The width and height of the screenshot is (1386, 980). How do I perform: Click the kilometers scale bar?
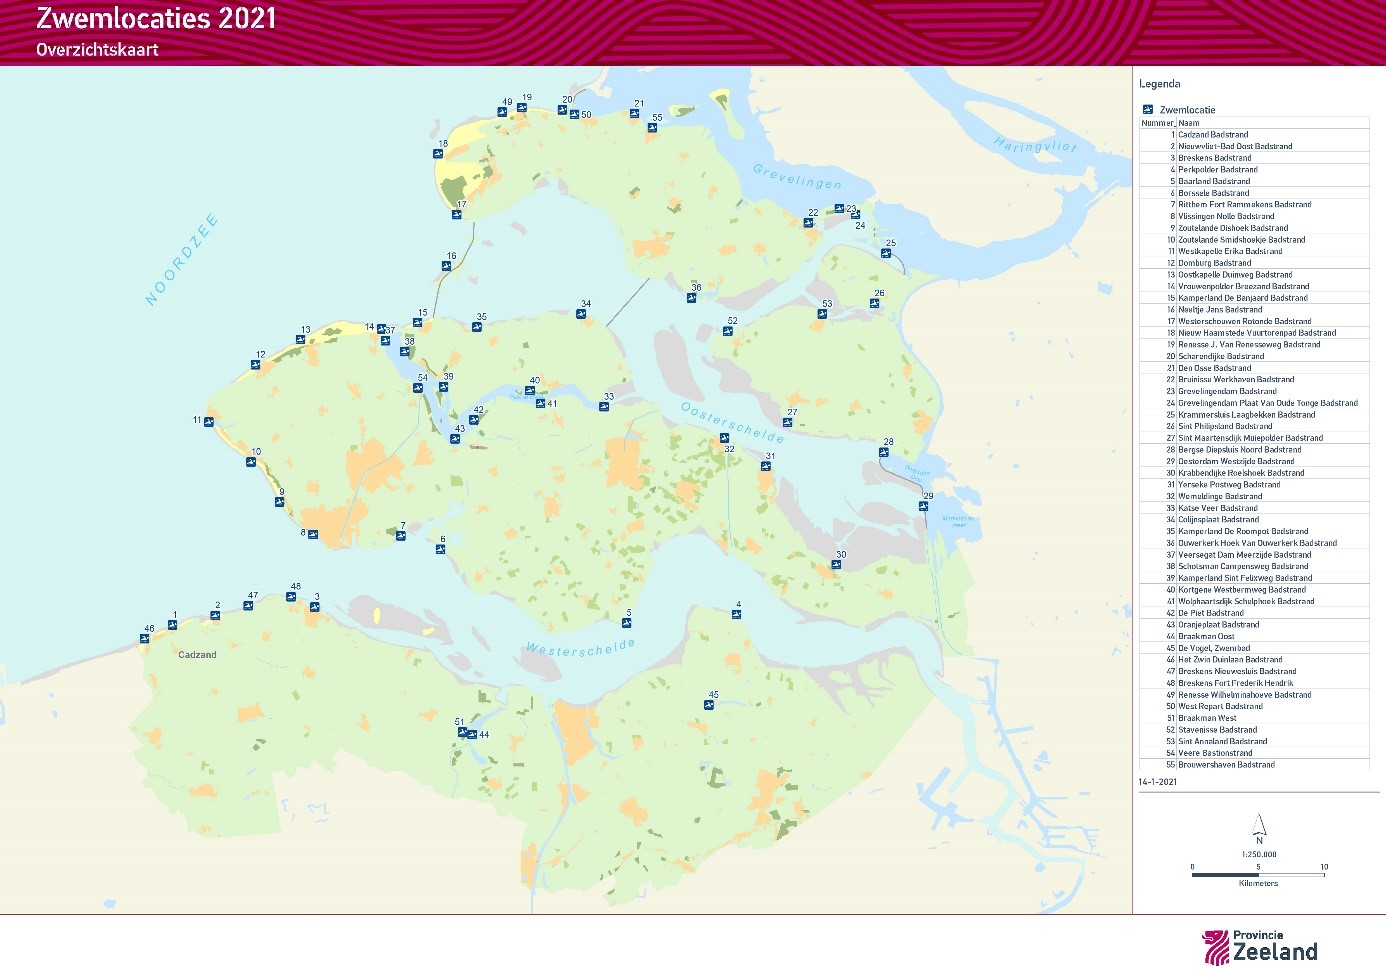[1257, 875]
